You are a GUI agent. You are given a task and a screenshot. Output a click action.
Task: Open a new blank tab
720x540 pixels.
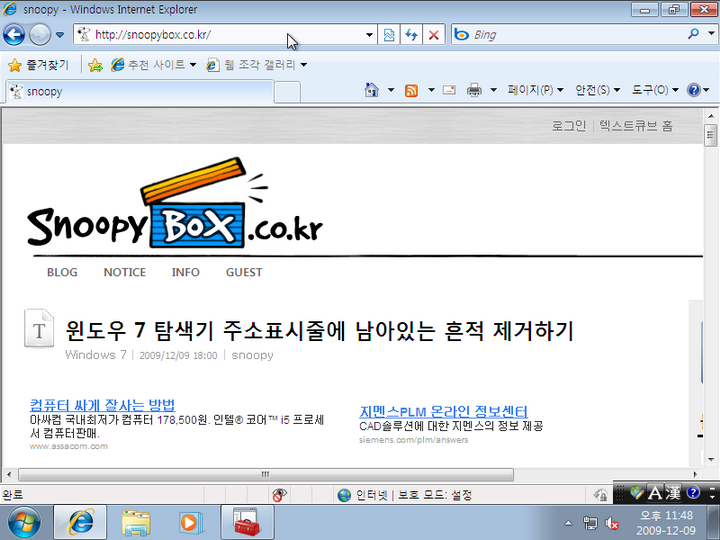pyautogui.click(x=287, y=92)
